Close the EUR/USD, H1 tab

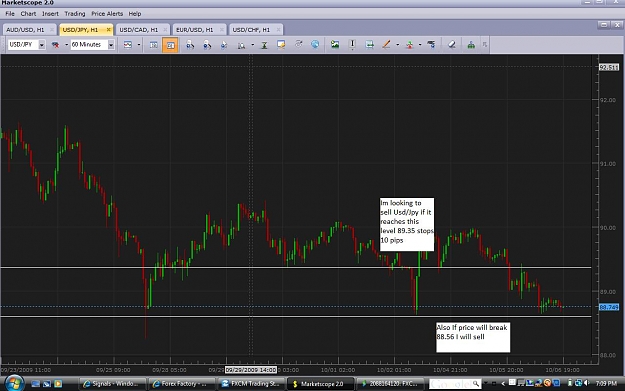222,29
